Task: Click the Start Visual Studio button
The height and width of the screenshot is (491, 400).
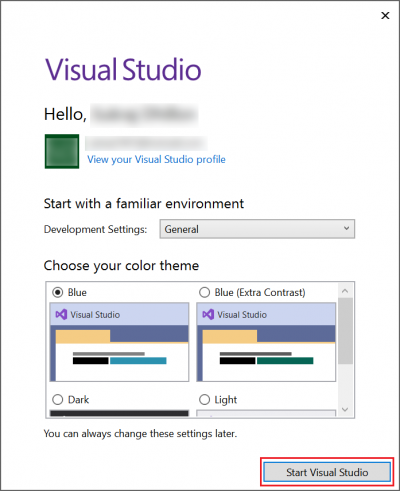Action: pos(327,472)
